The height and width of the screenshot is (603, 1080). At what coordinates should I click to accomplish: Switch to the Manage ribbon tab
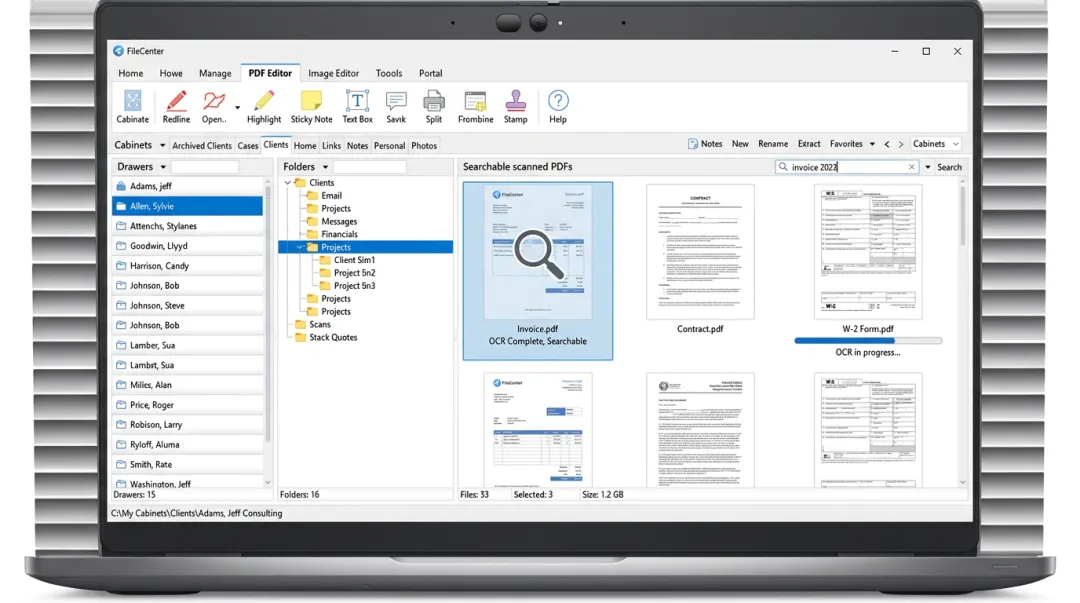(x=215, y=73)
